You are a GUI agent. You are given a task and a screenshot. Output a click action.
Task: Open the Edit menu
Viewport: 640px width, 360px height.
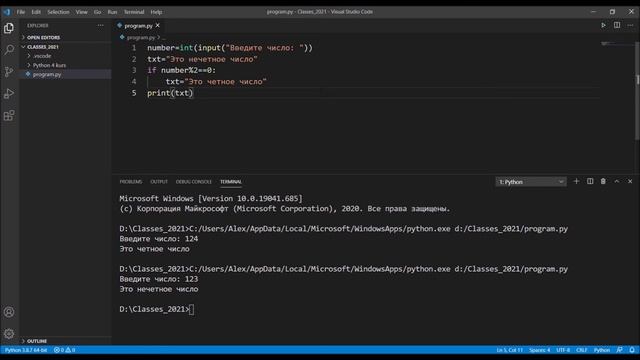point(36,12)
